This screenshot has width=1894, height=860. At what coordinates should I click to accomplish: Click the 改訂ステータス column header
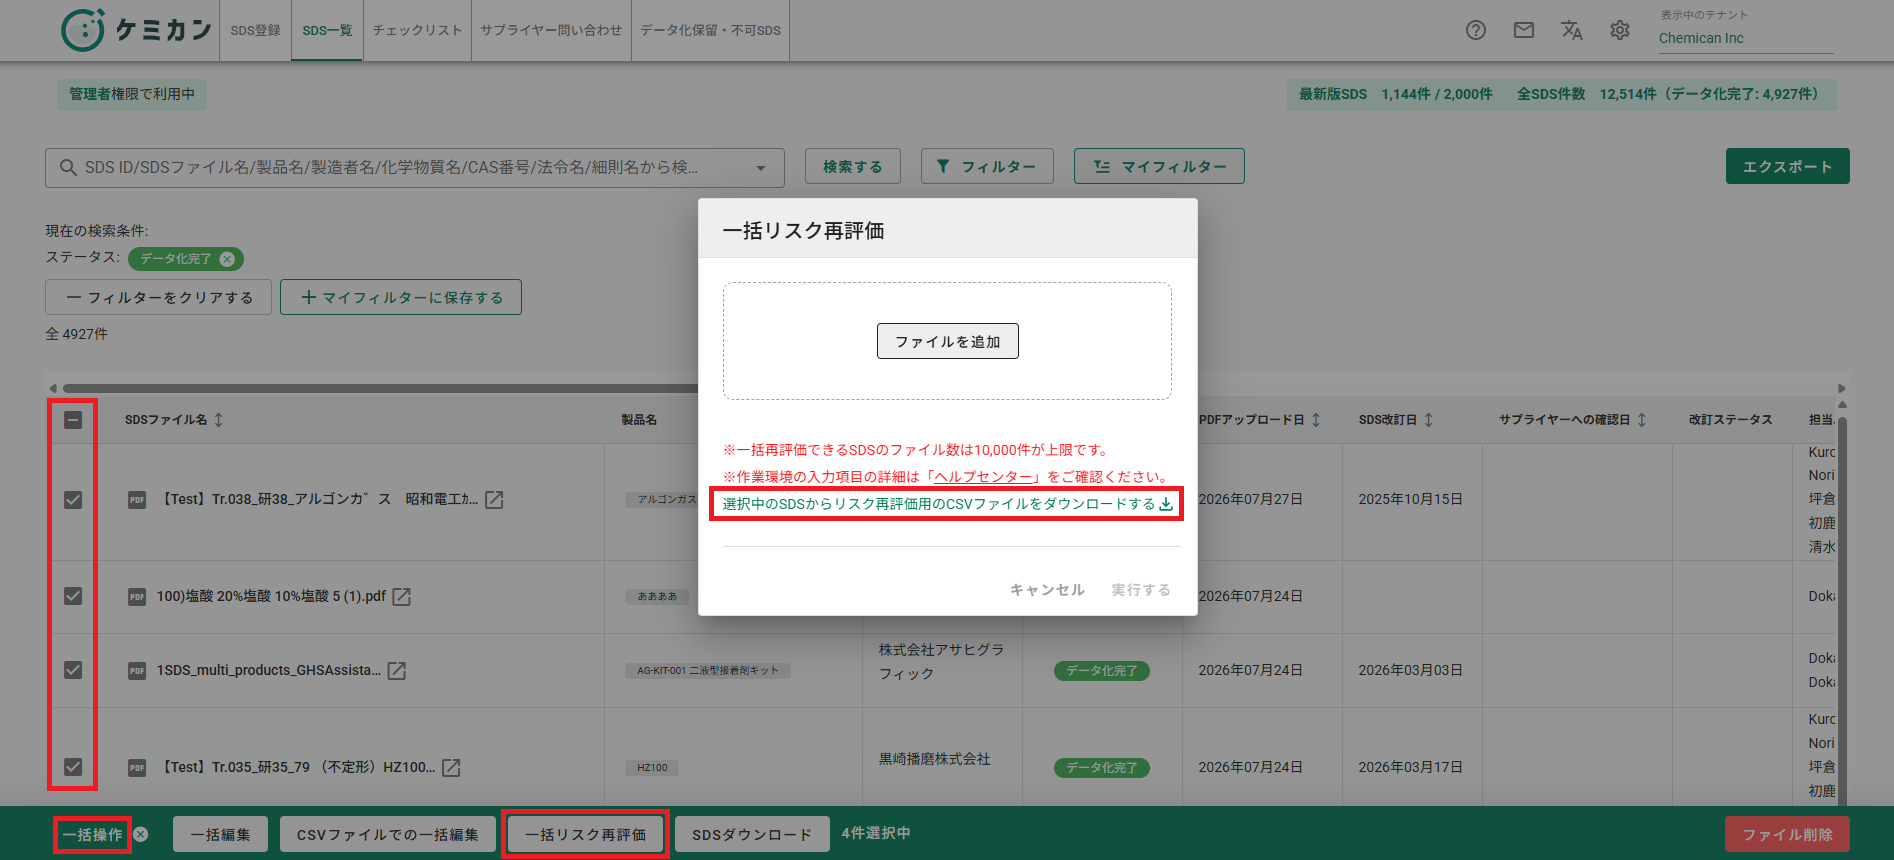click(1730, 420)
